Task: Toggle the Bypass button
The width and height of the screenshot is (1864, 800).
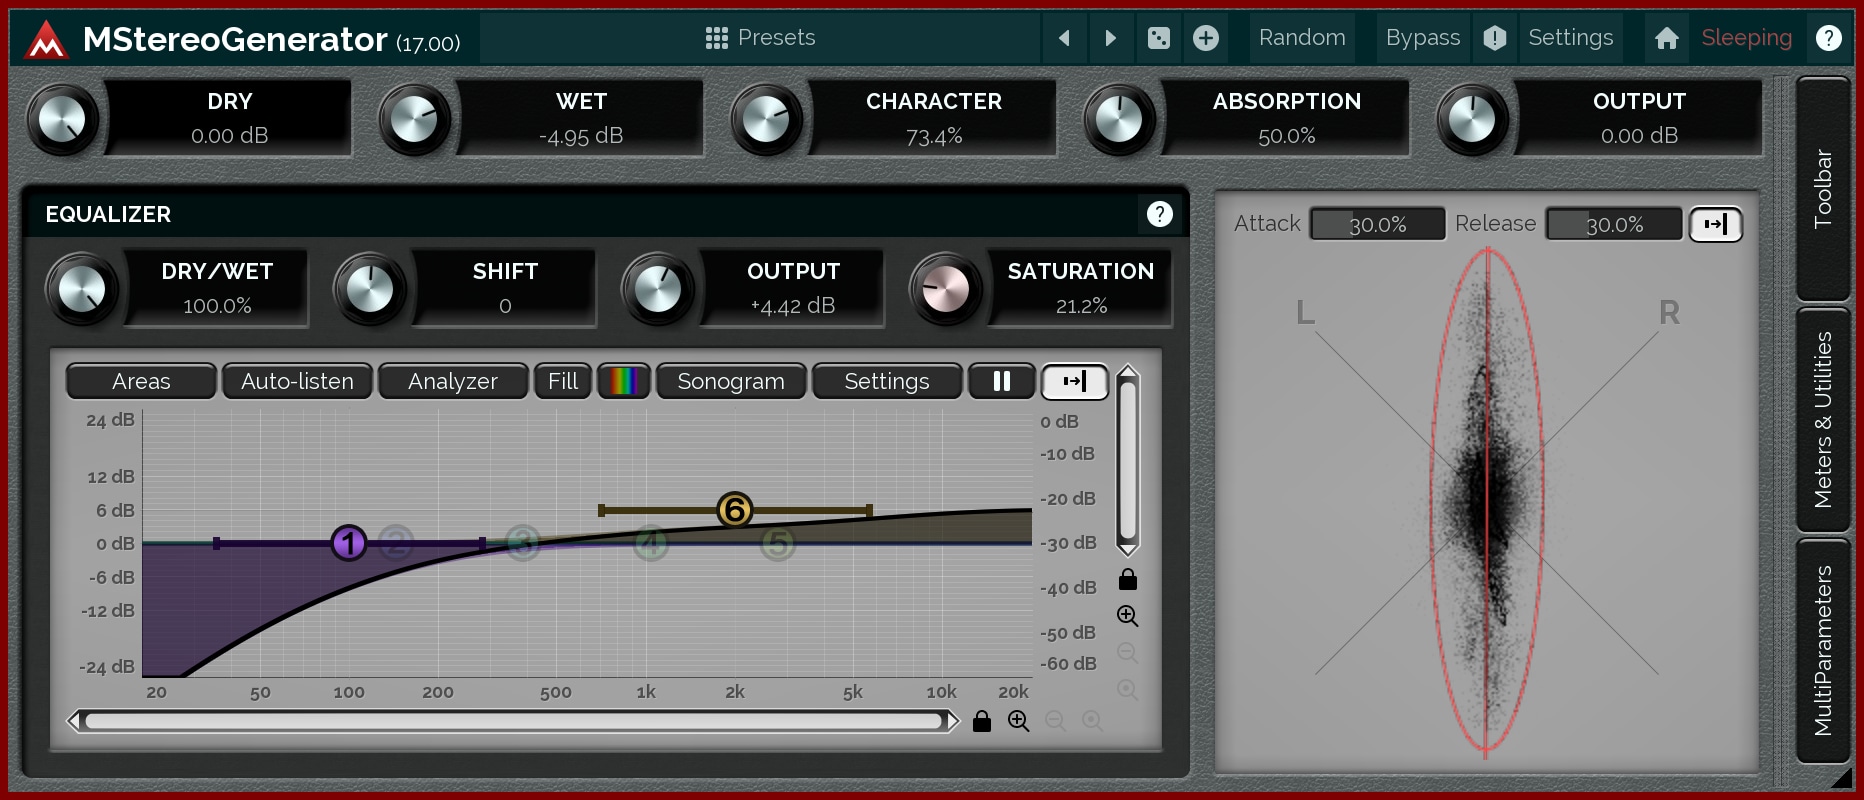Action: click(1422, 38)
